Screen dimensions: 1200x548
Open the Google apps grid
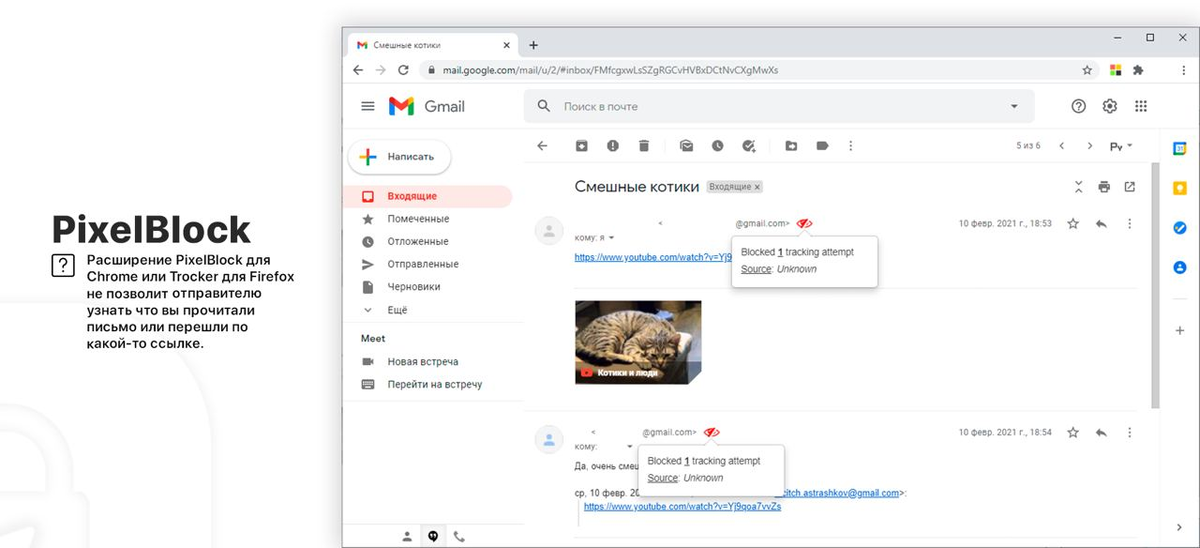1141,106
